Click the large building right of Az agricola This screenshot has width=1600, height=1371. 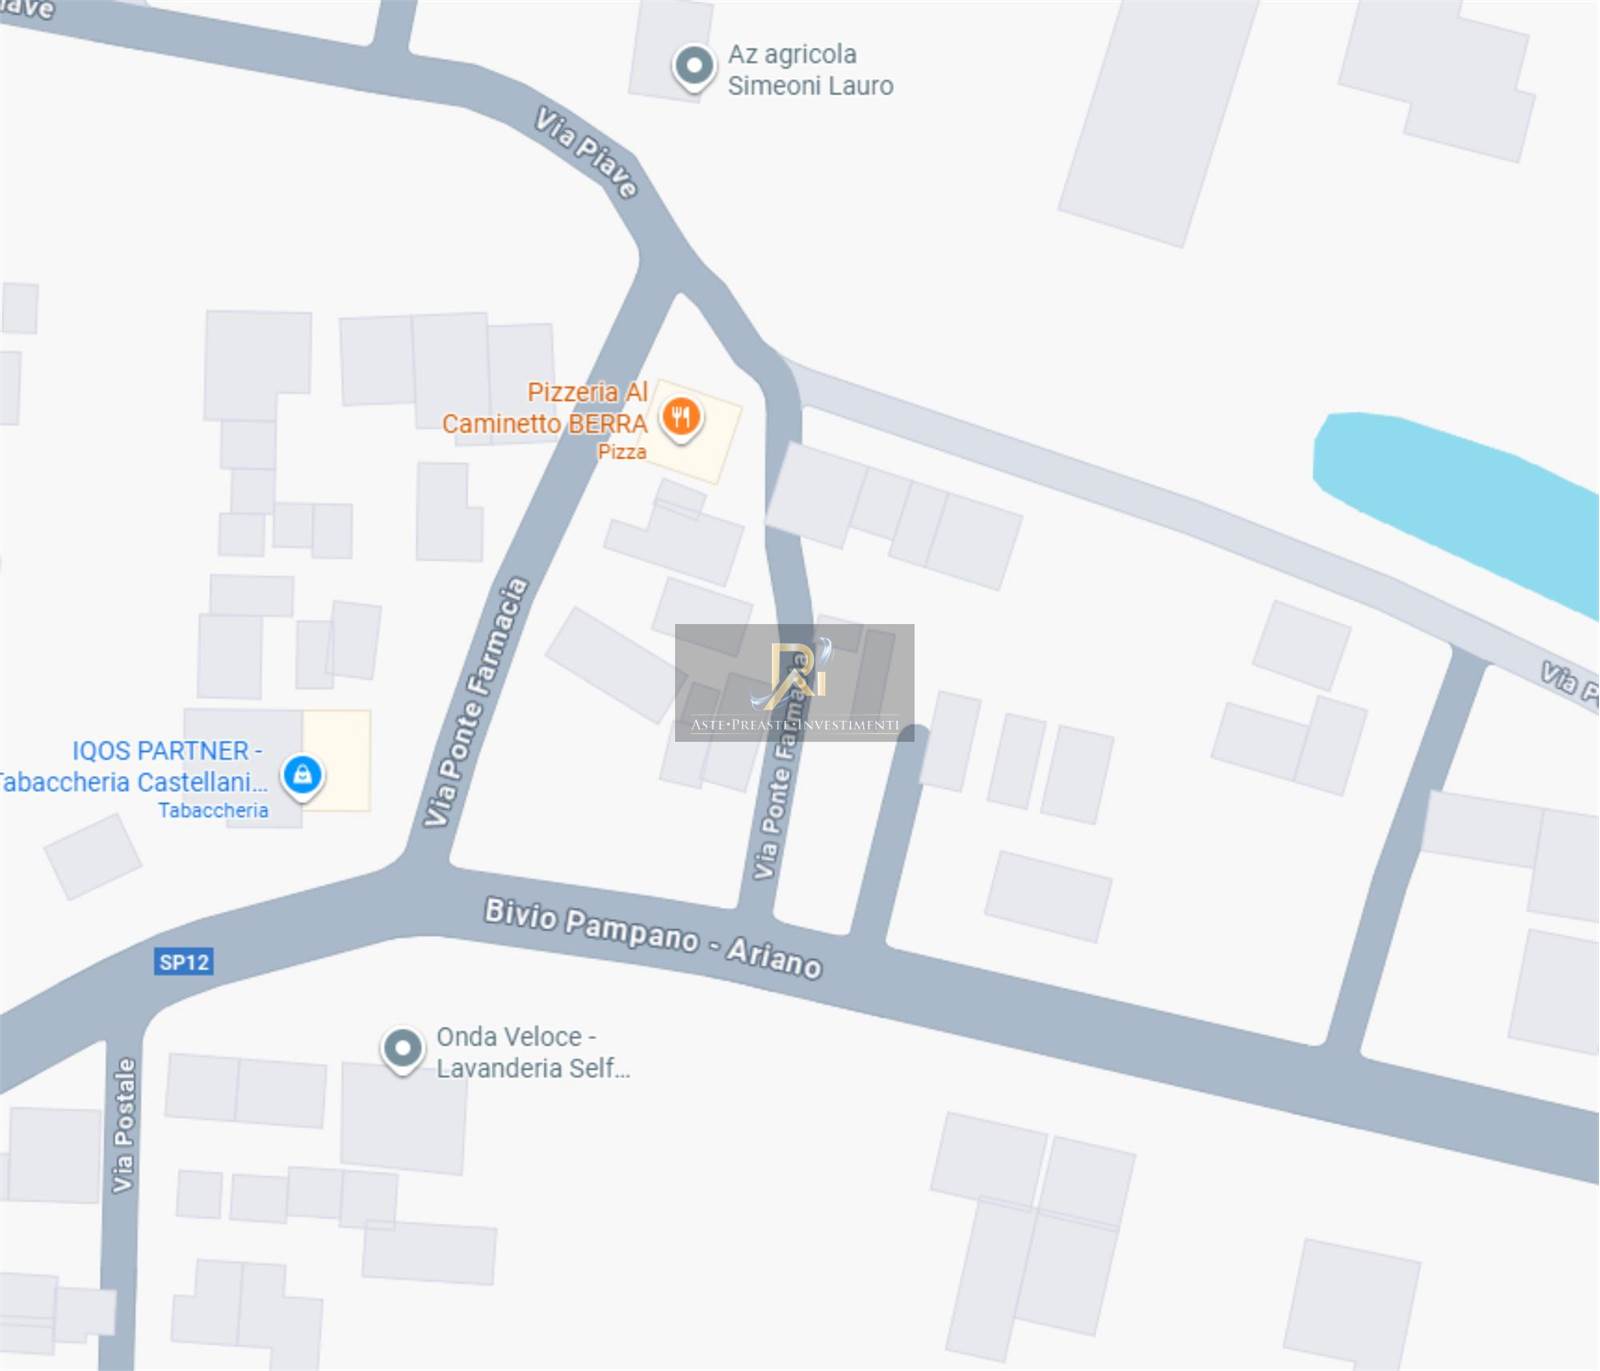point(1158,120)
